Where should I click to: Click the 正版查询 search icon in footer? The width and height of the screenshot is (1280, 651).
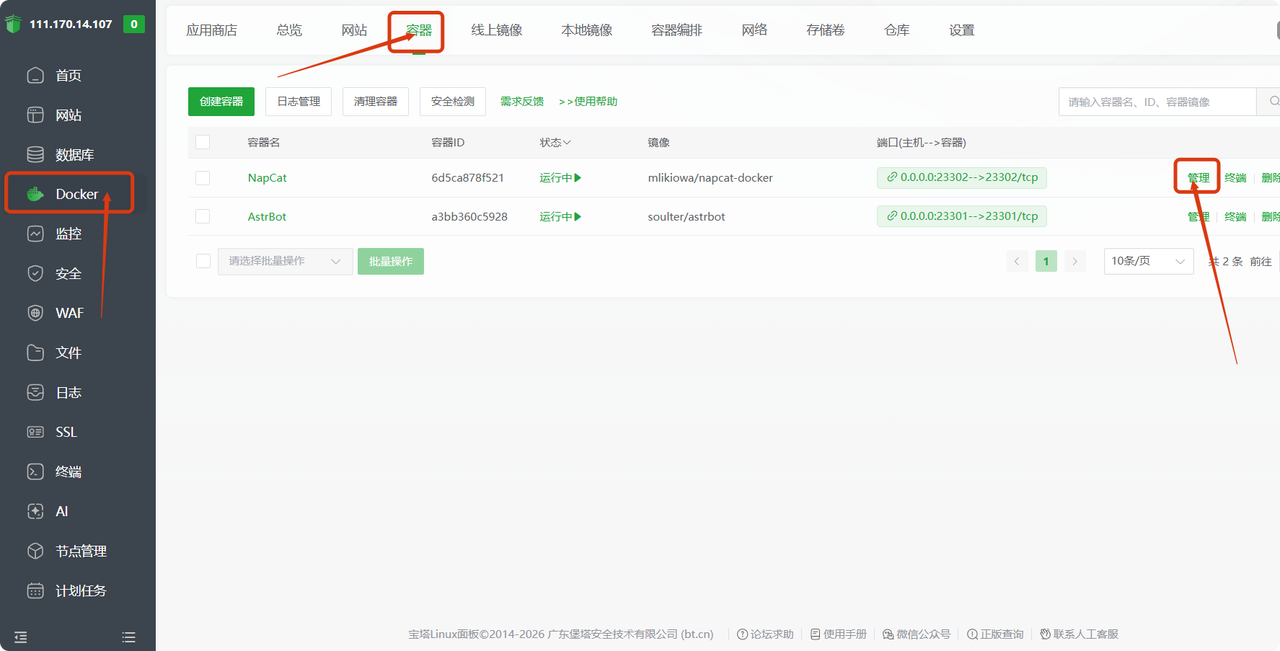[972, 634]
